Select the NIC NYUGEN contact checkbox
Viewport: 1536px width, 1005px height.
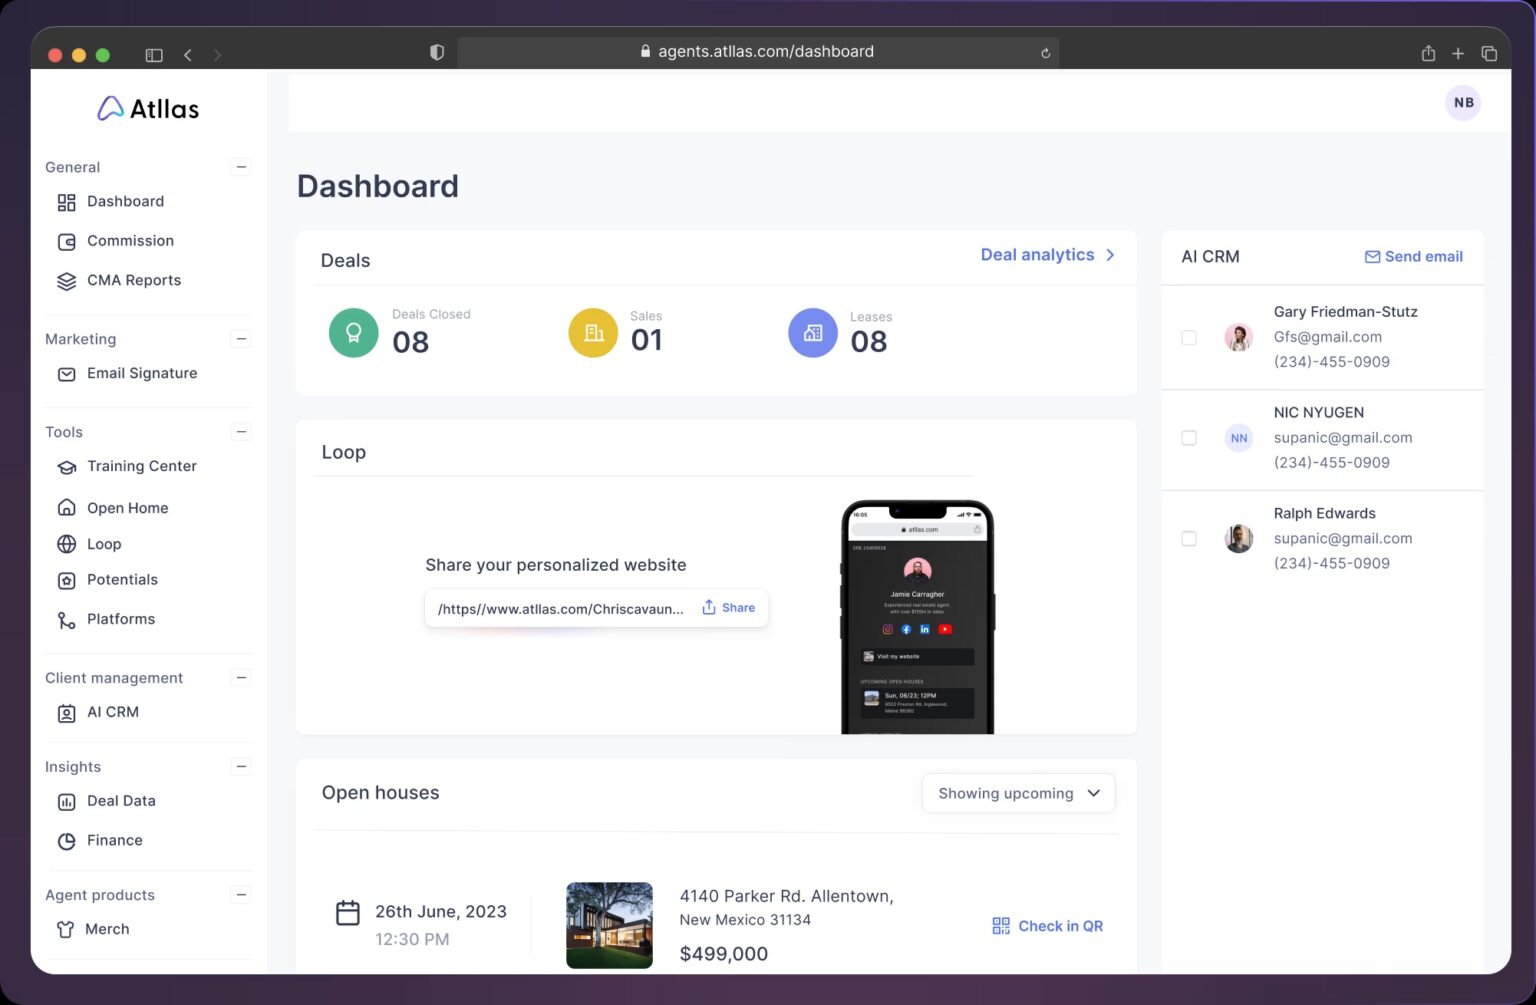click(x=1189, y=438)
